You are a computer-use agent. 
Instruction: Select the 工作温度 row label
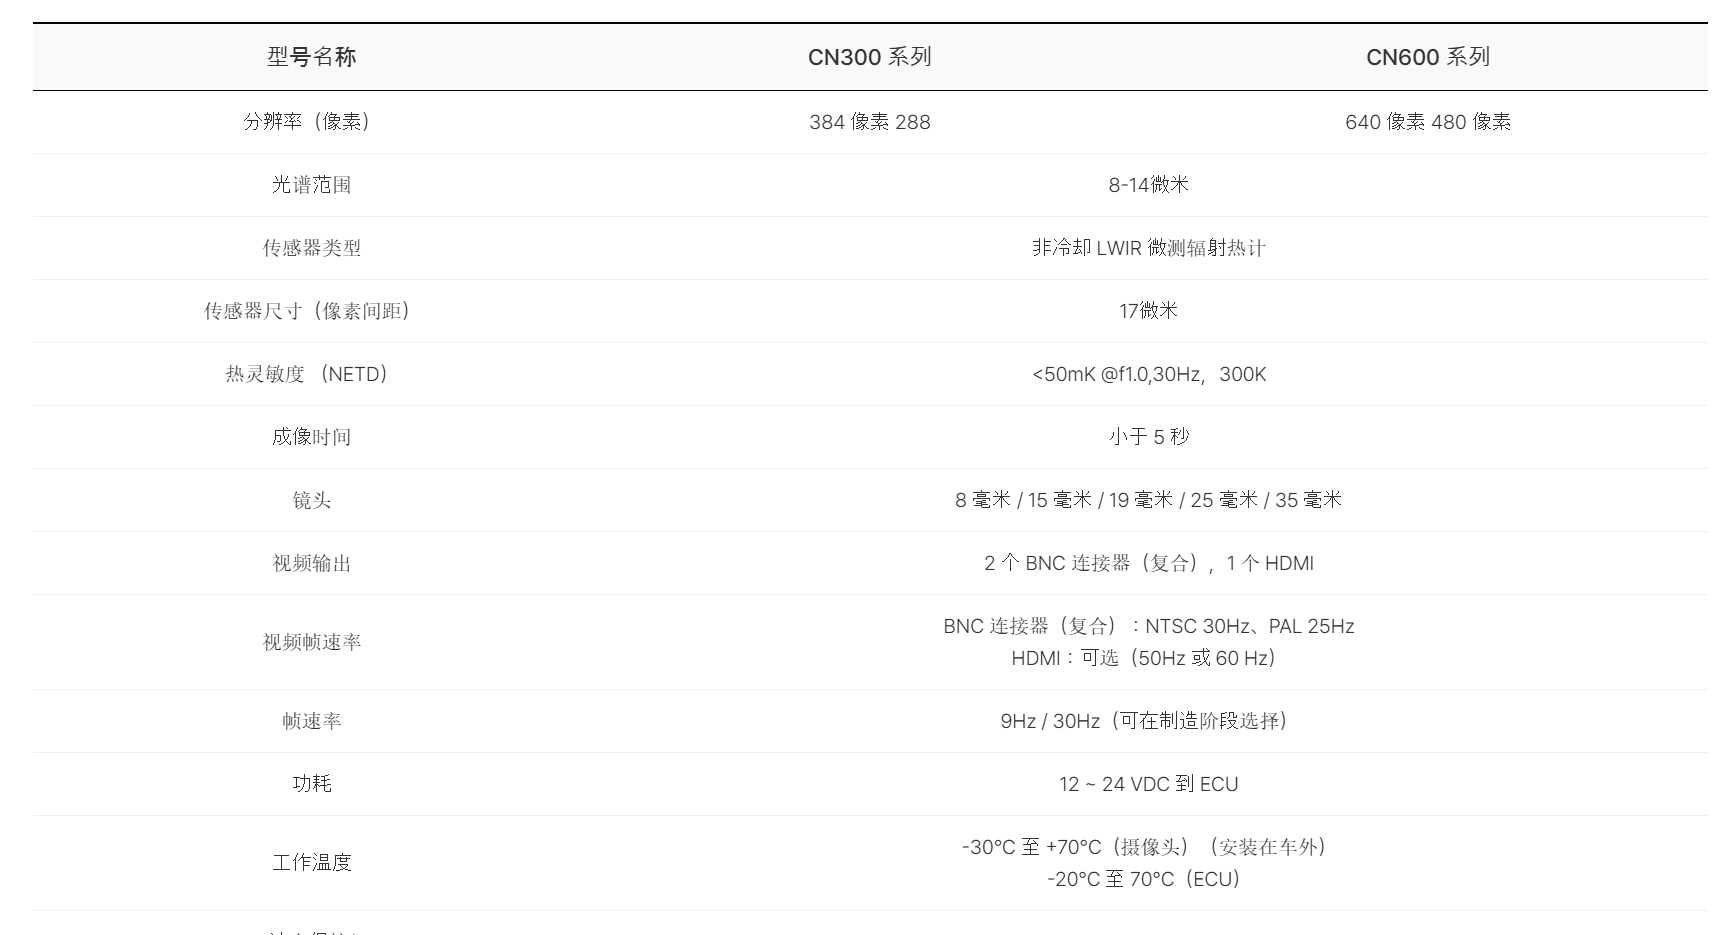pos(311,862)
